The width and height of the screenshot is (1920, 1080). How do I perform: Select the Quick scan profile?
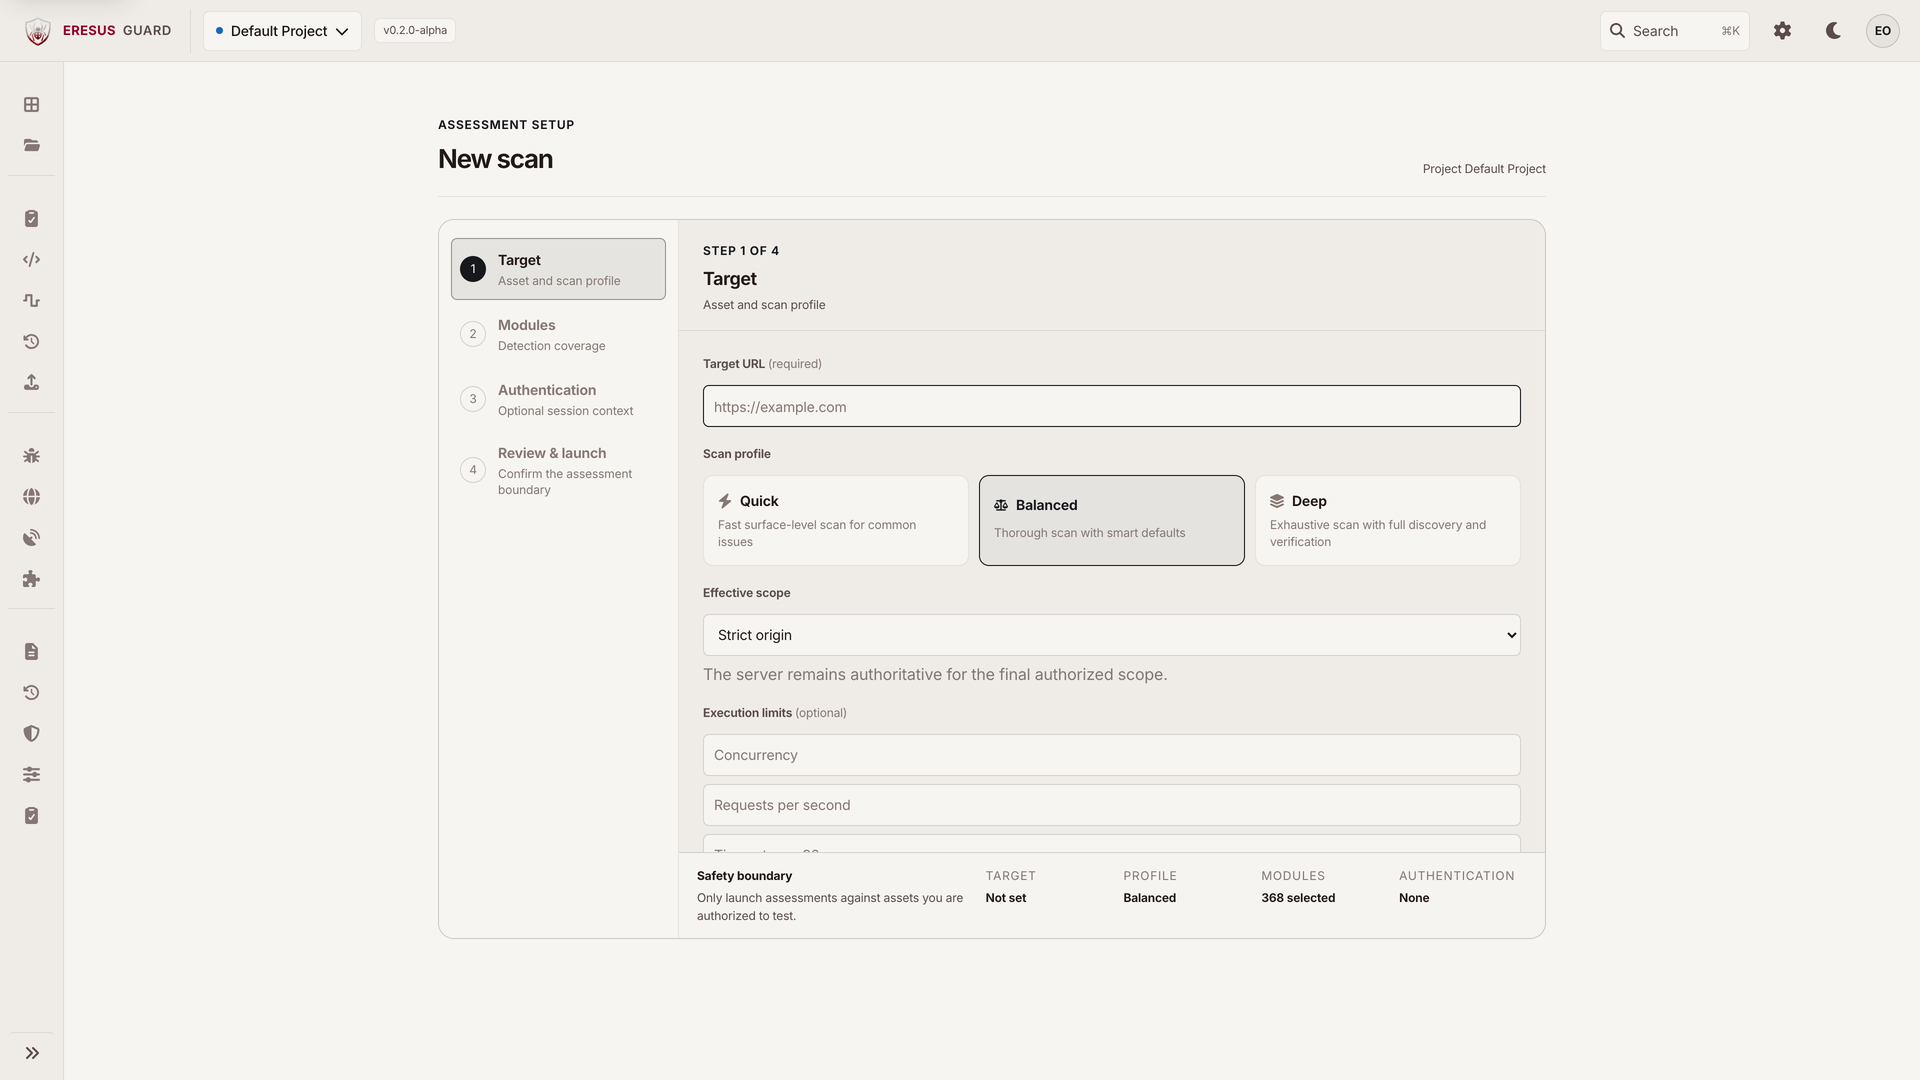[836, 520]
